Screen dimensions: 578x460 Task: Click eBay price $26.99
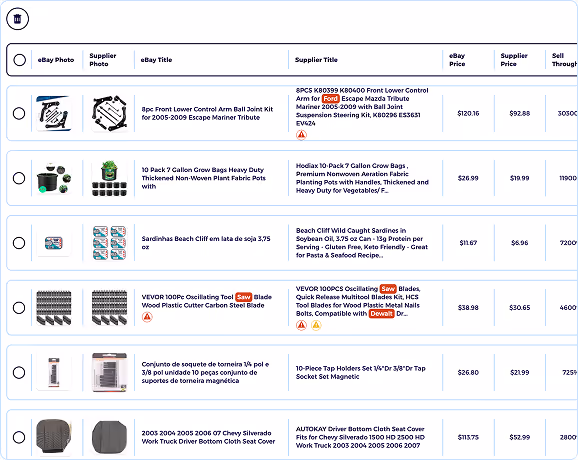pos(468,178)
